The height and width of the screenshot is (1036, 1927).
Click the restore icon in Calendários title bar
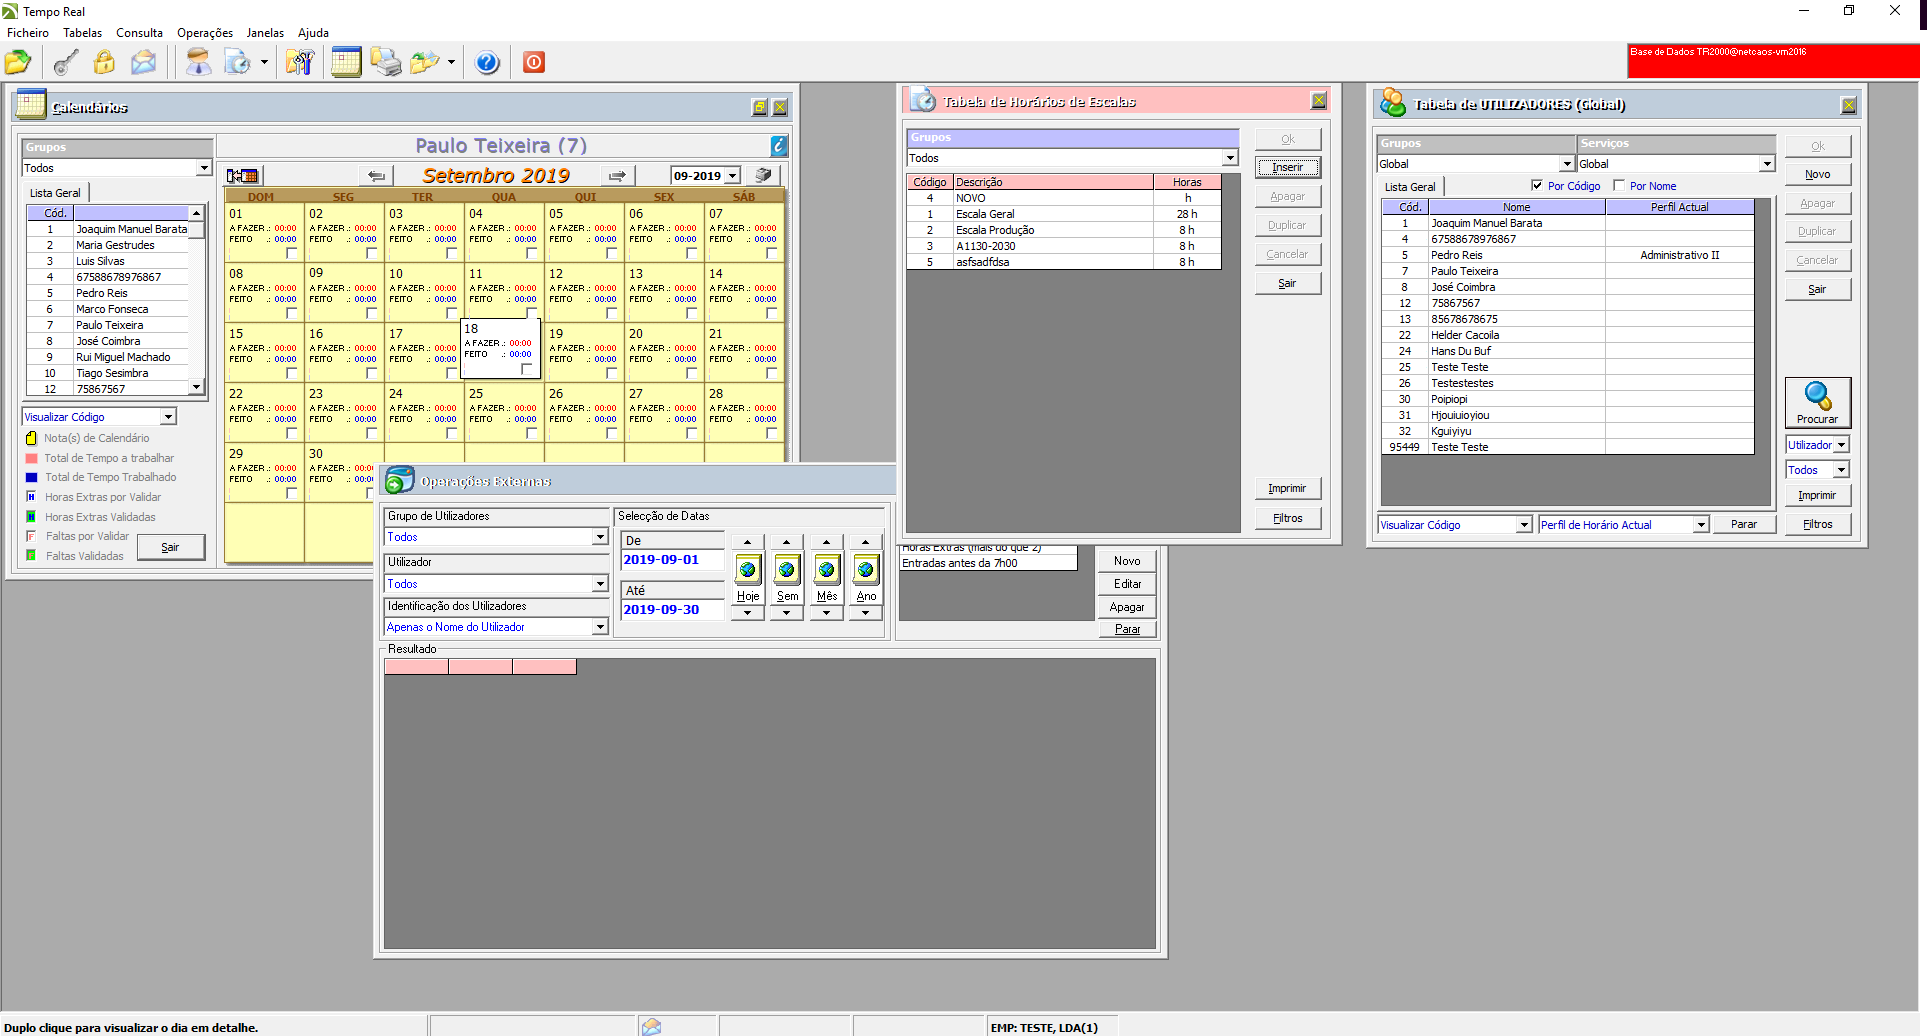coord(760,108)
